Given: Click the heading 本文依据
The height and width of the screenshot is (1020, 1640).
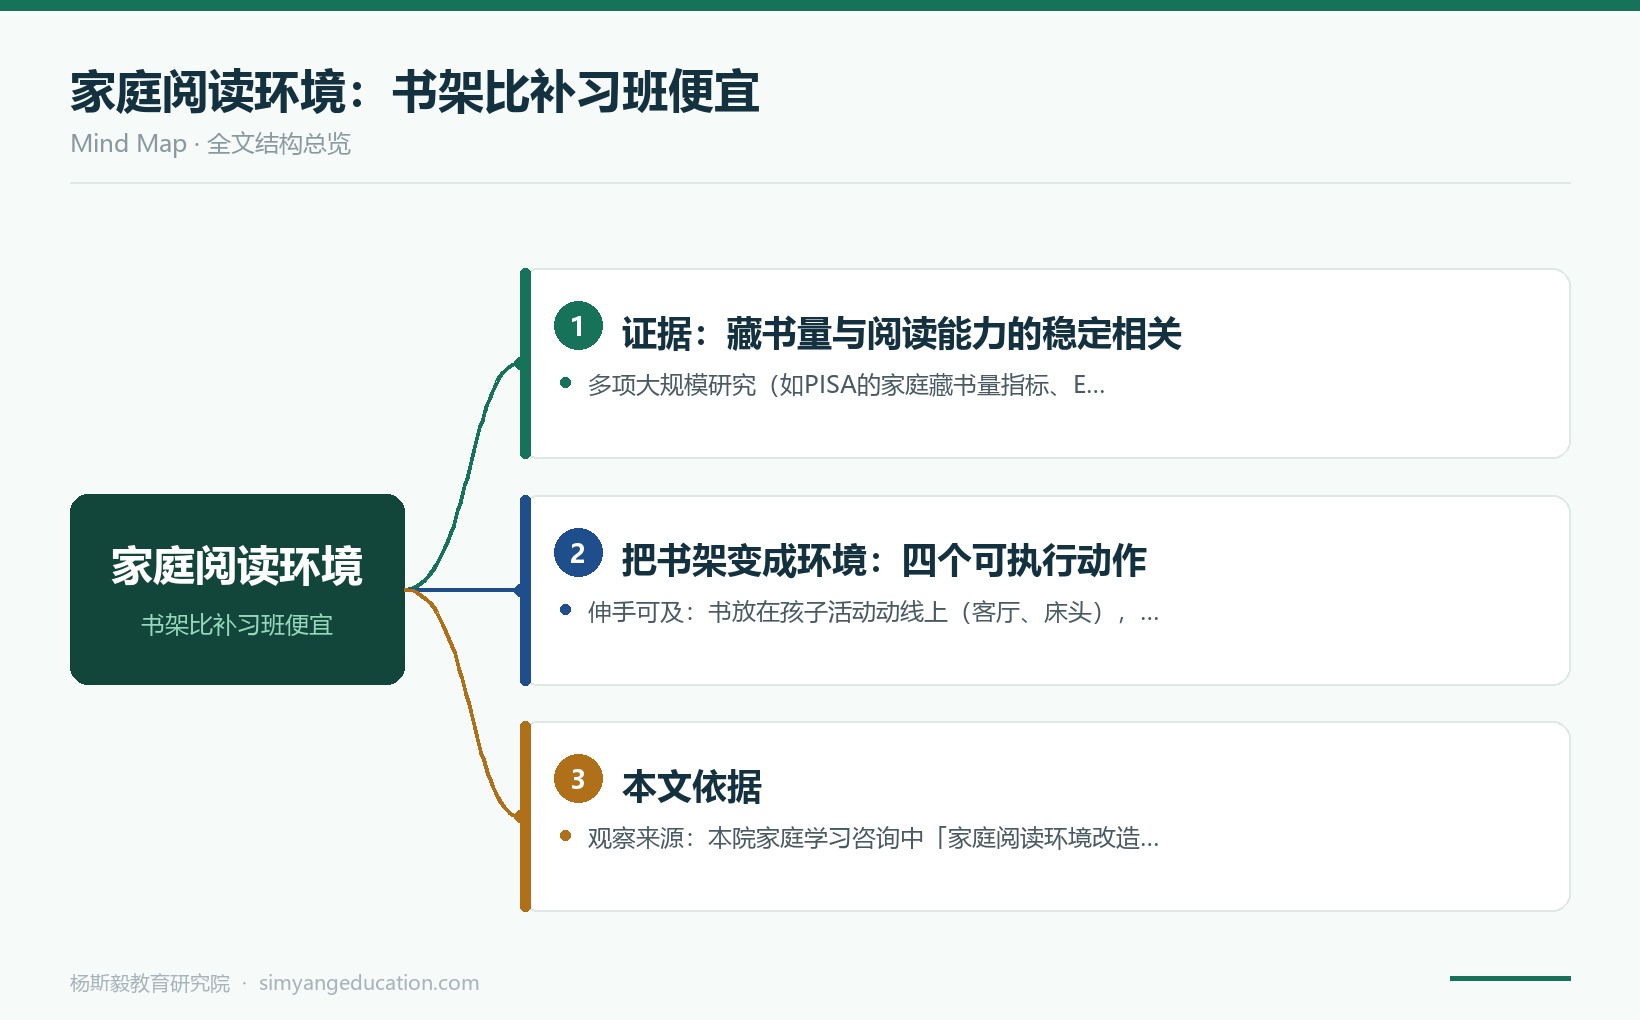Looking at the screenshot, I should (692, 787).
